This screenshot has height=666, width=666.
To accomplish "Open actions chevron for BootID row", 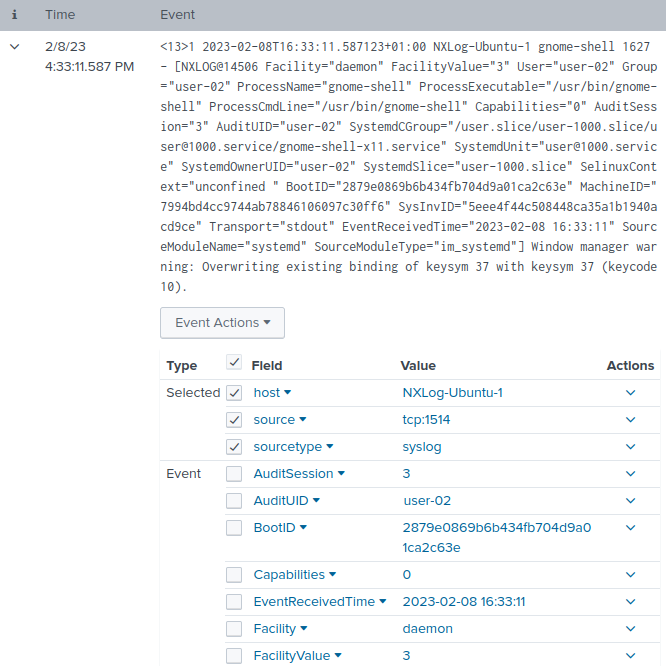I will pos(630,528).
